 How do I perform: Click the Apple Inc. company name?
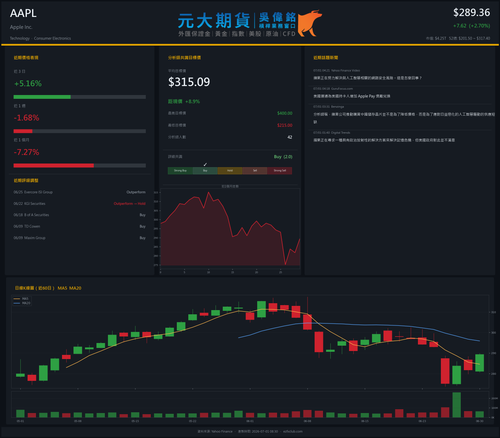[21, 27]
